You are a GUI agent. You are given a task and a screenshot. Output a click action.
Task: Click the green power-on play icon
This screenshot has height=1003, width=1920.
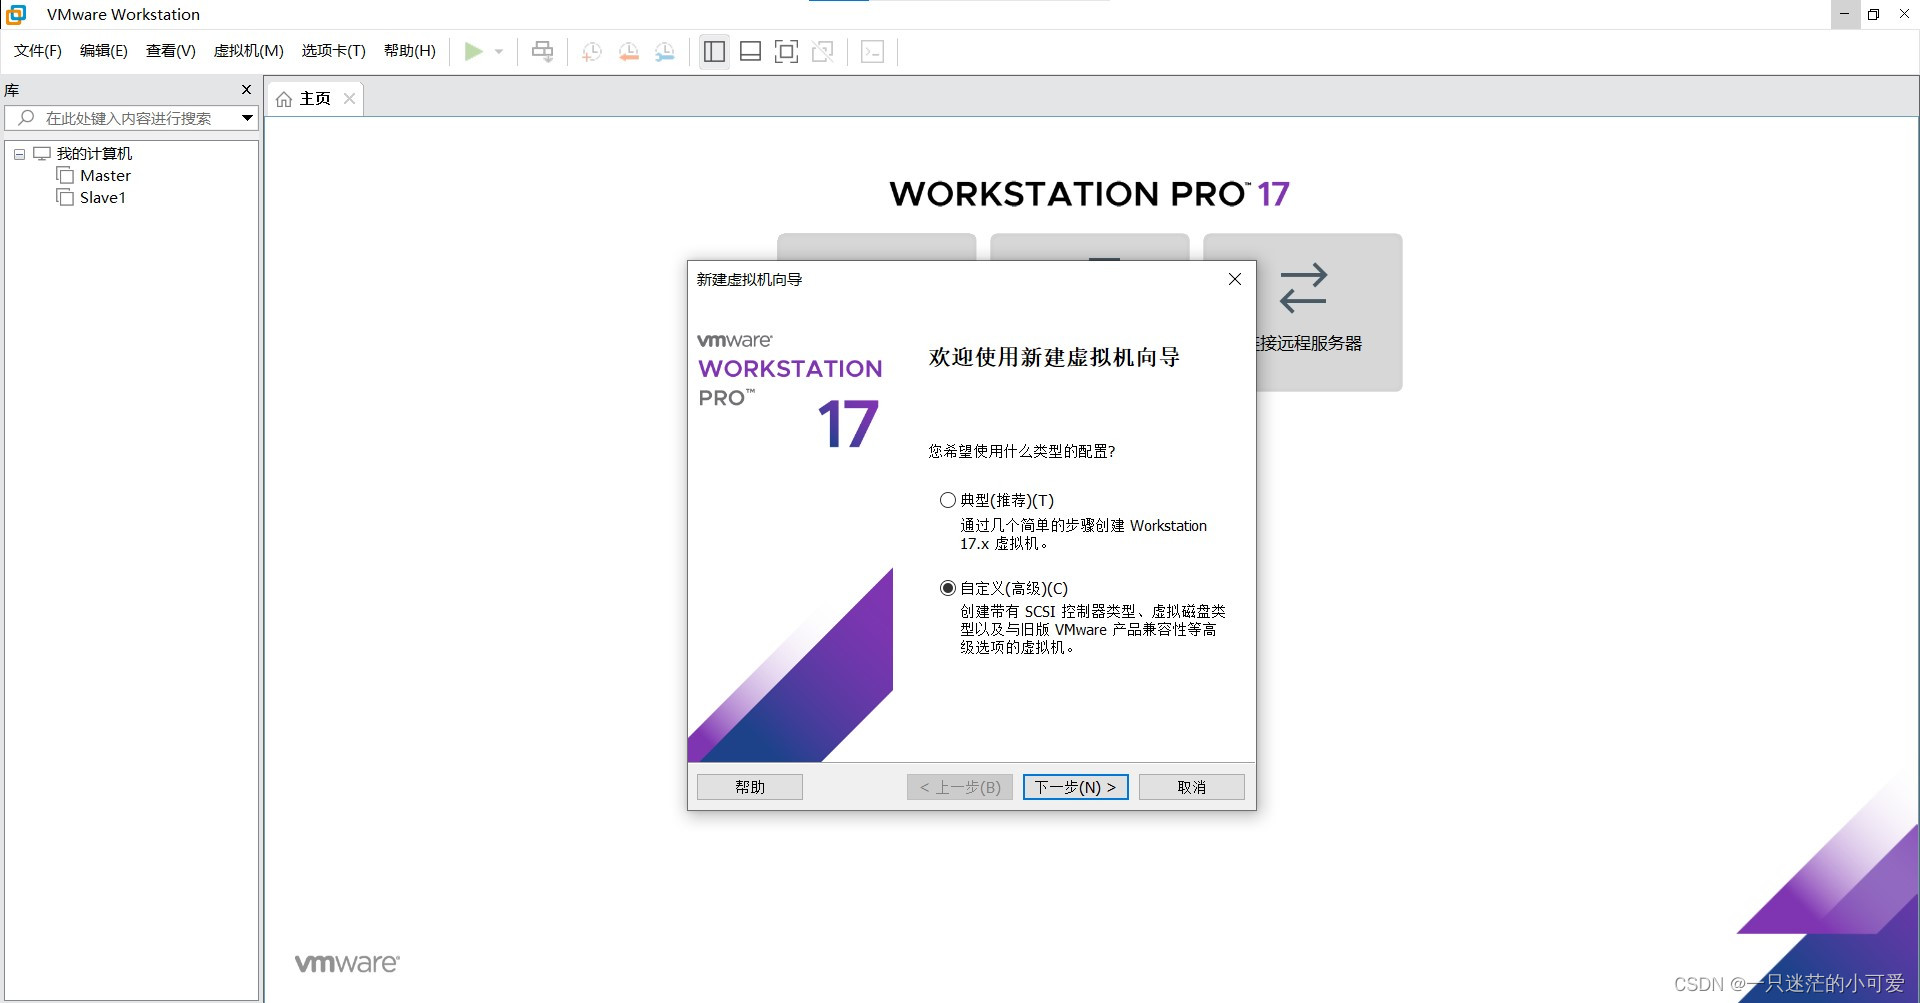(474, 51)
